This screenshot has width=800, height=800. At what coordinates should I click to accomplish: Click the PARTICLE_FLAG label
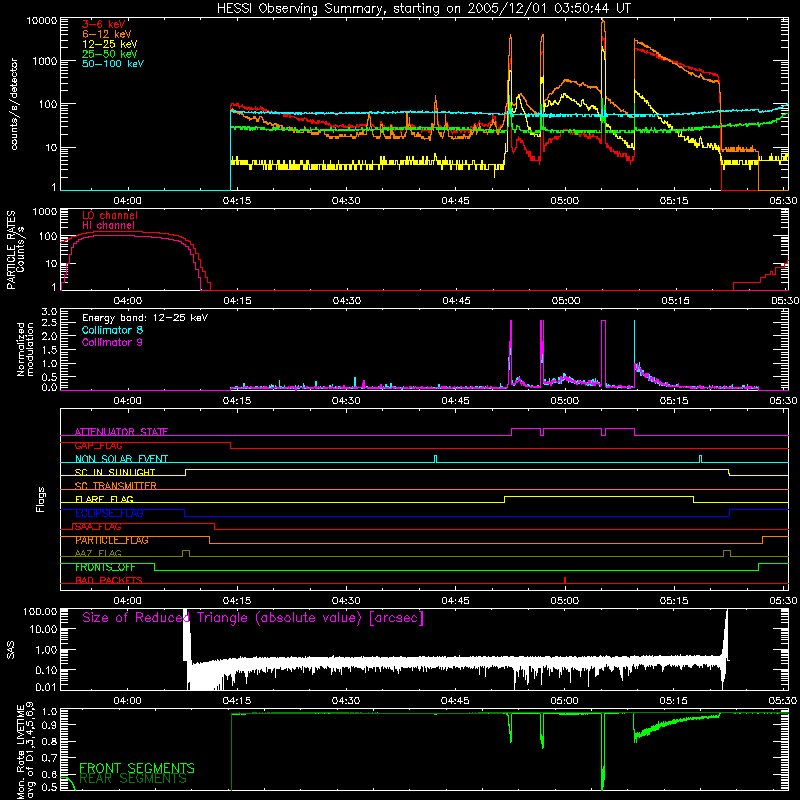pyautogui.click(x=112, y=540)
